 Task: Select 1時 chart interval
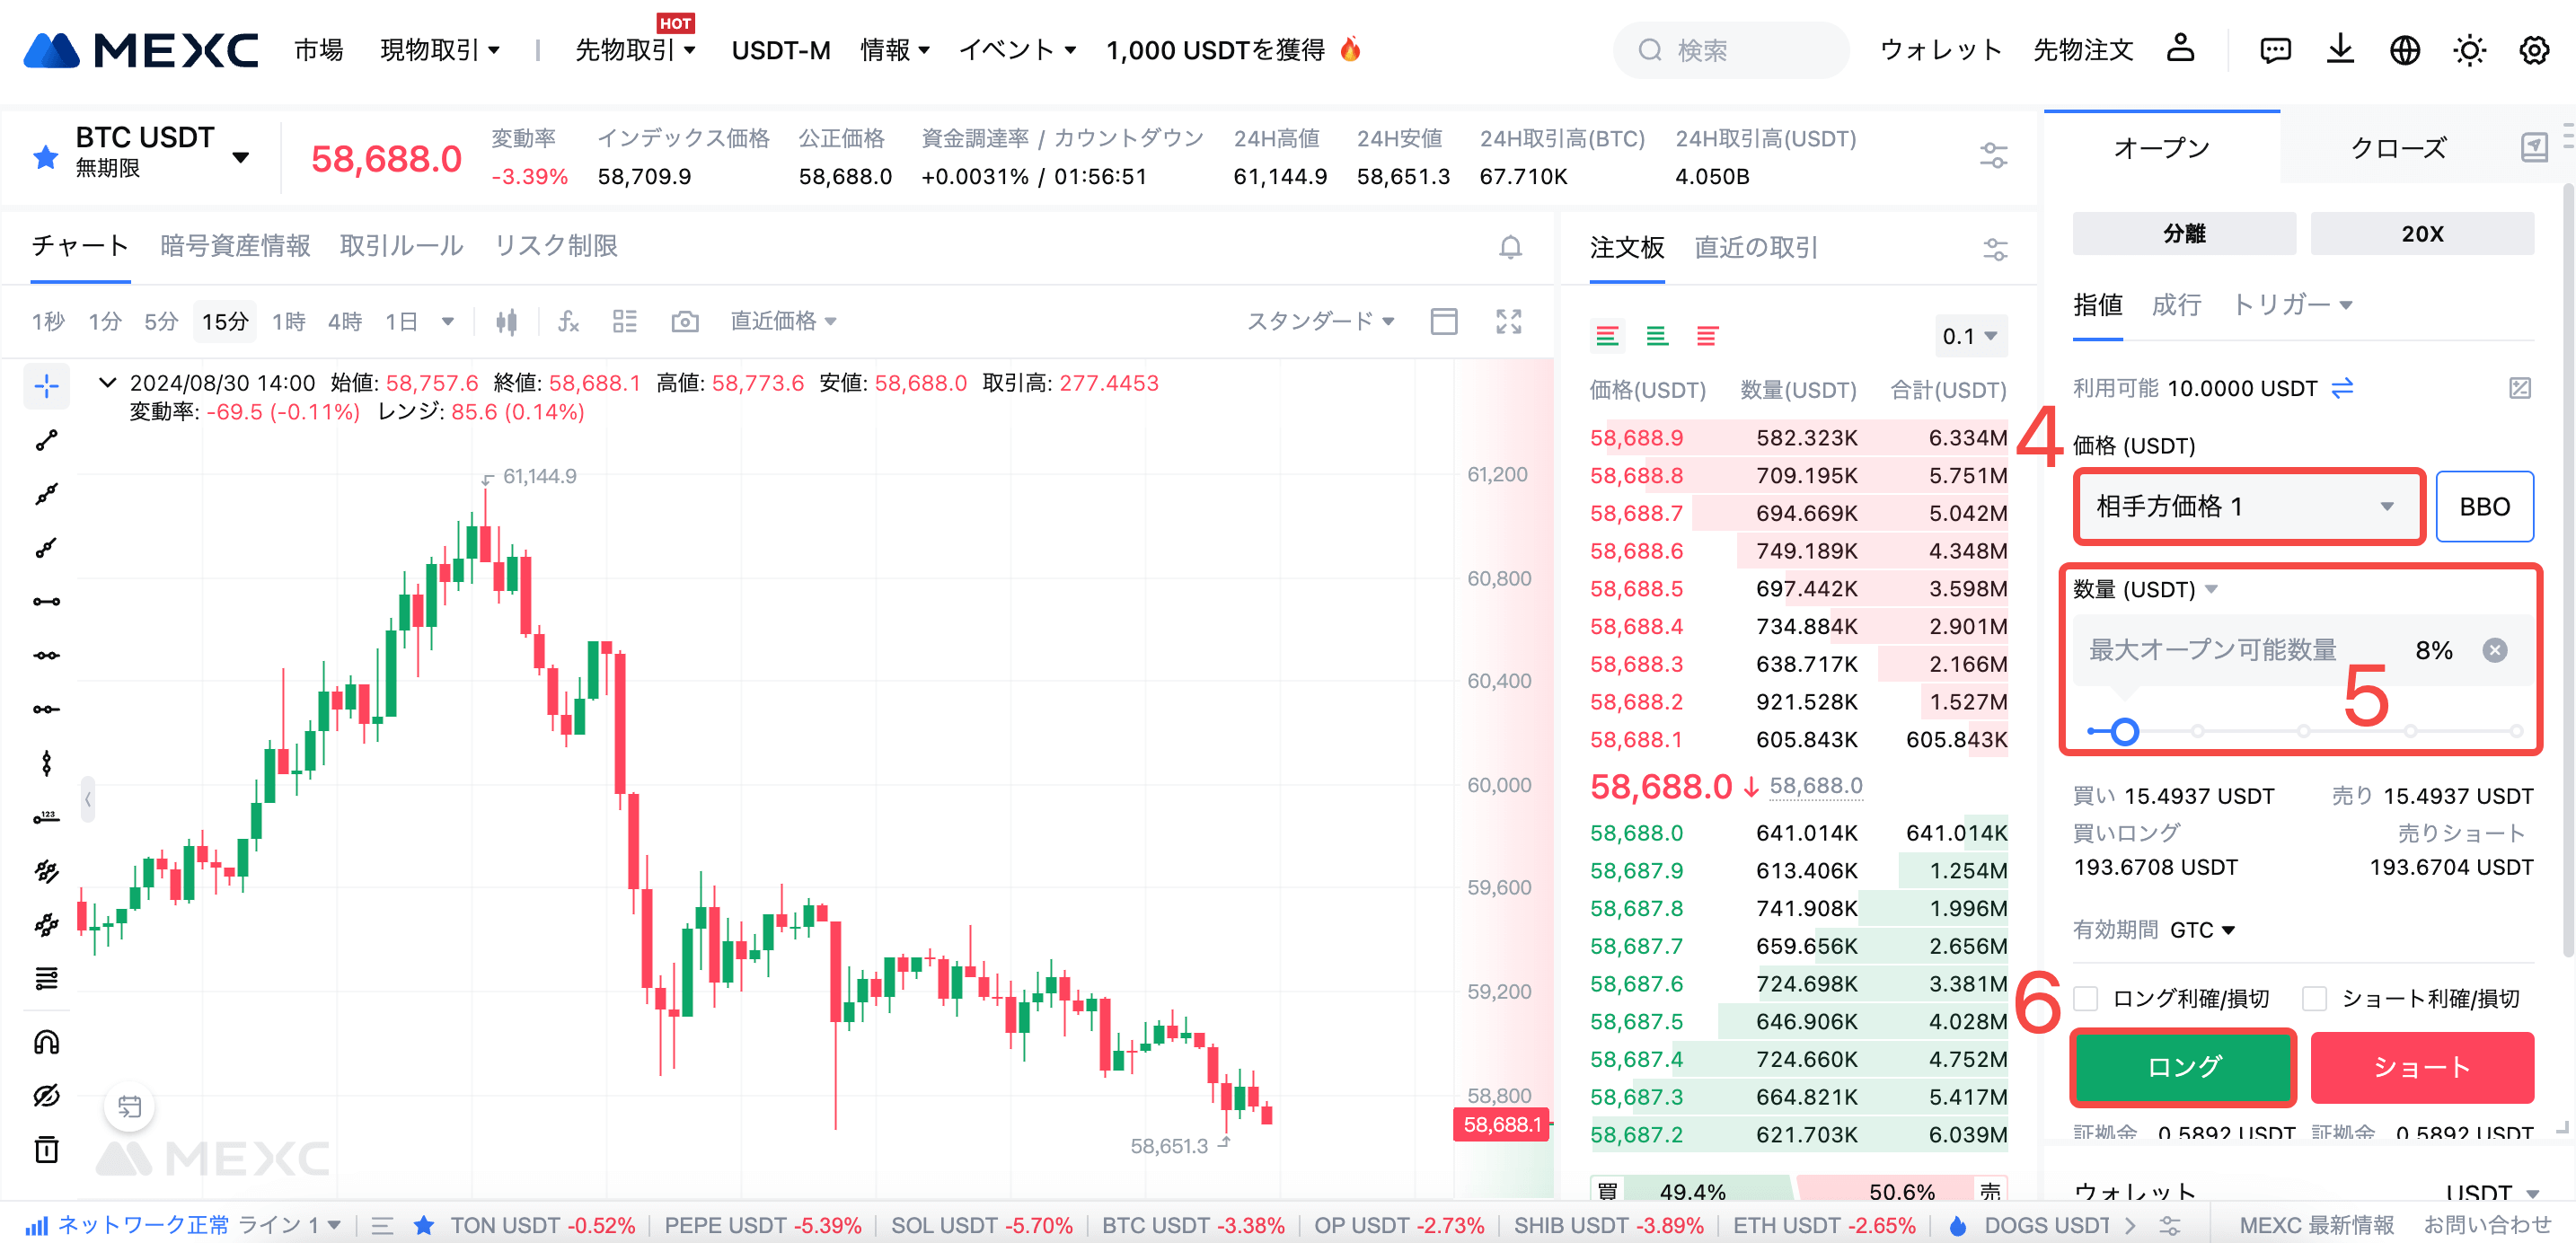(289, 321)
